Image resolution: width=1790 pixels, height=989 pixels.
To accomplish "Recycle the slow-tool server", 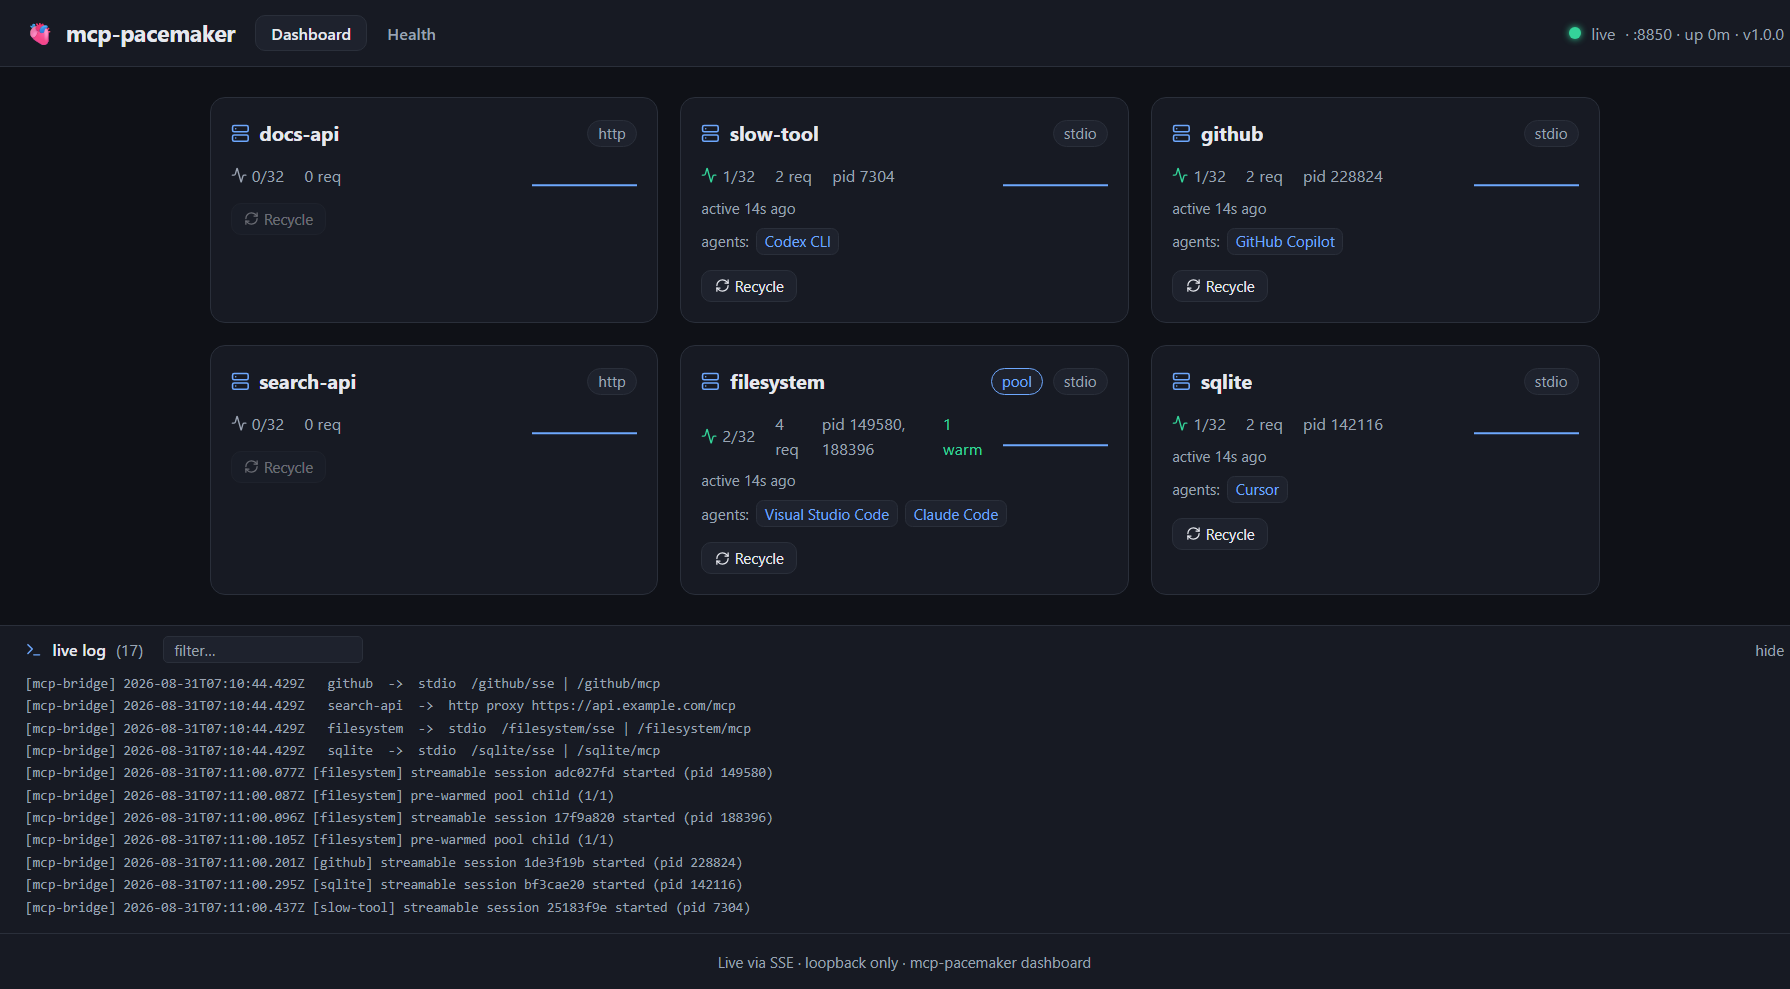I will [749, 287].
